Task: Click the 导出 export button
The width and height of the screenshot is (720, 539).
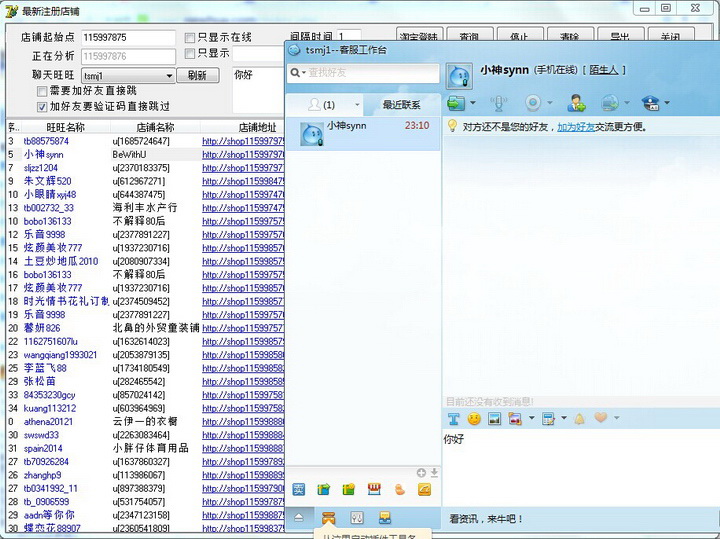Action: tap(620, 36)
